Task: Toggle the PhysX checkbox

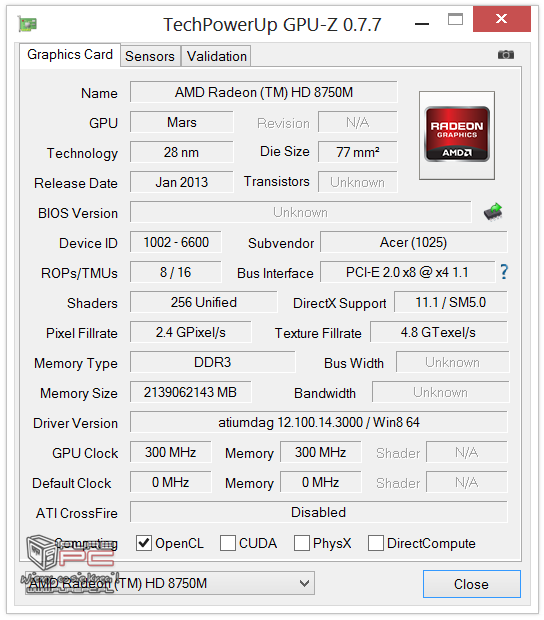Action: click(x=302, y=543)
